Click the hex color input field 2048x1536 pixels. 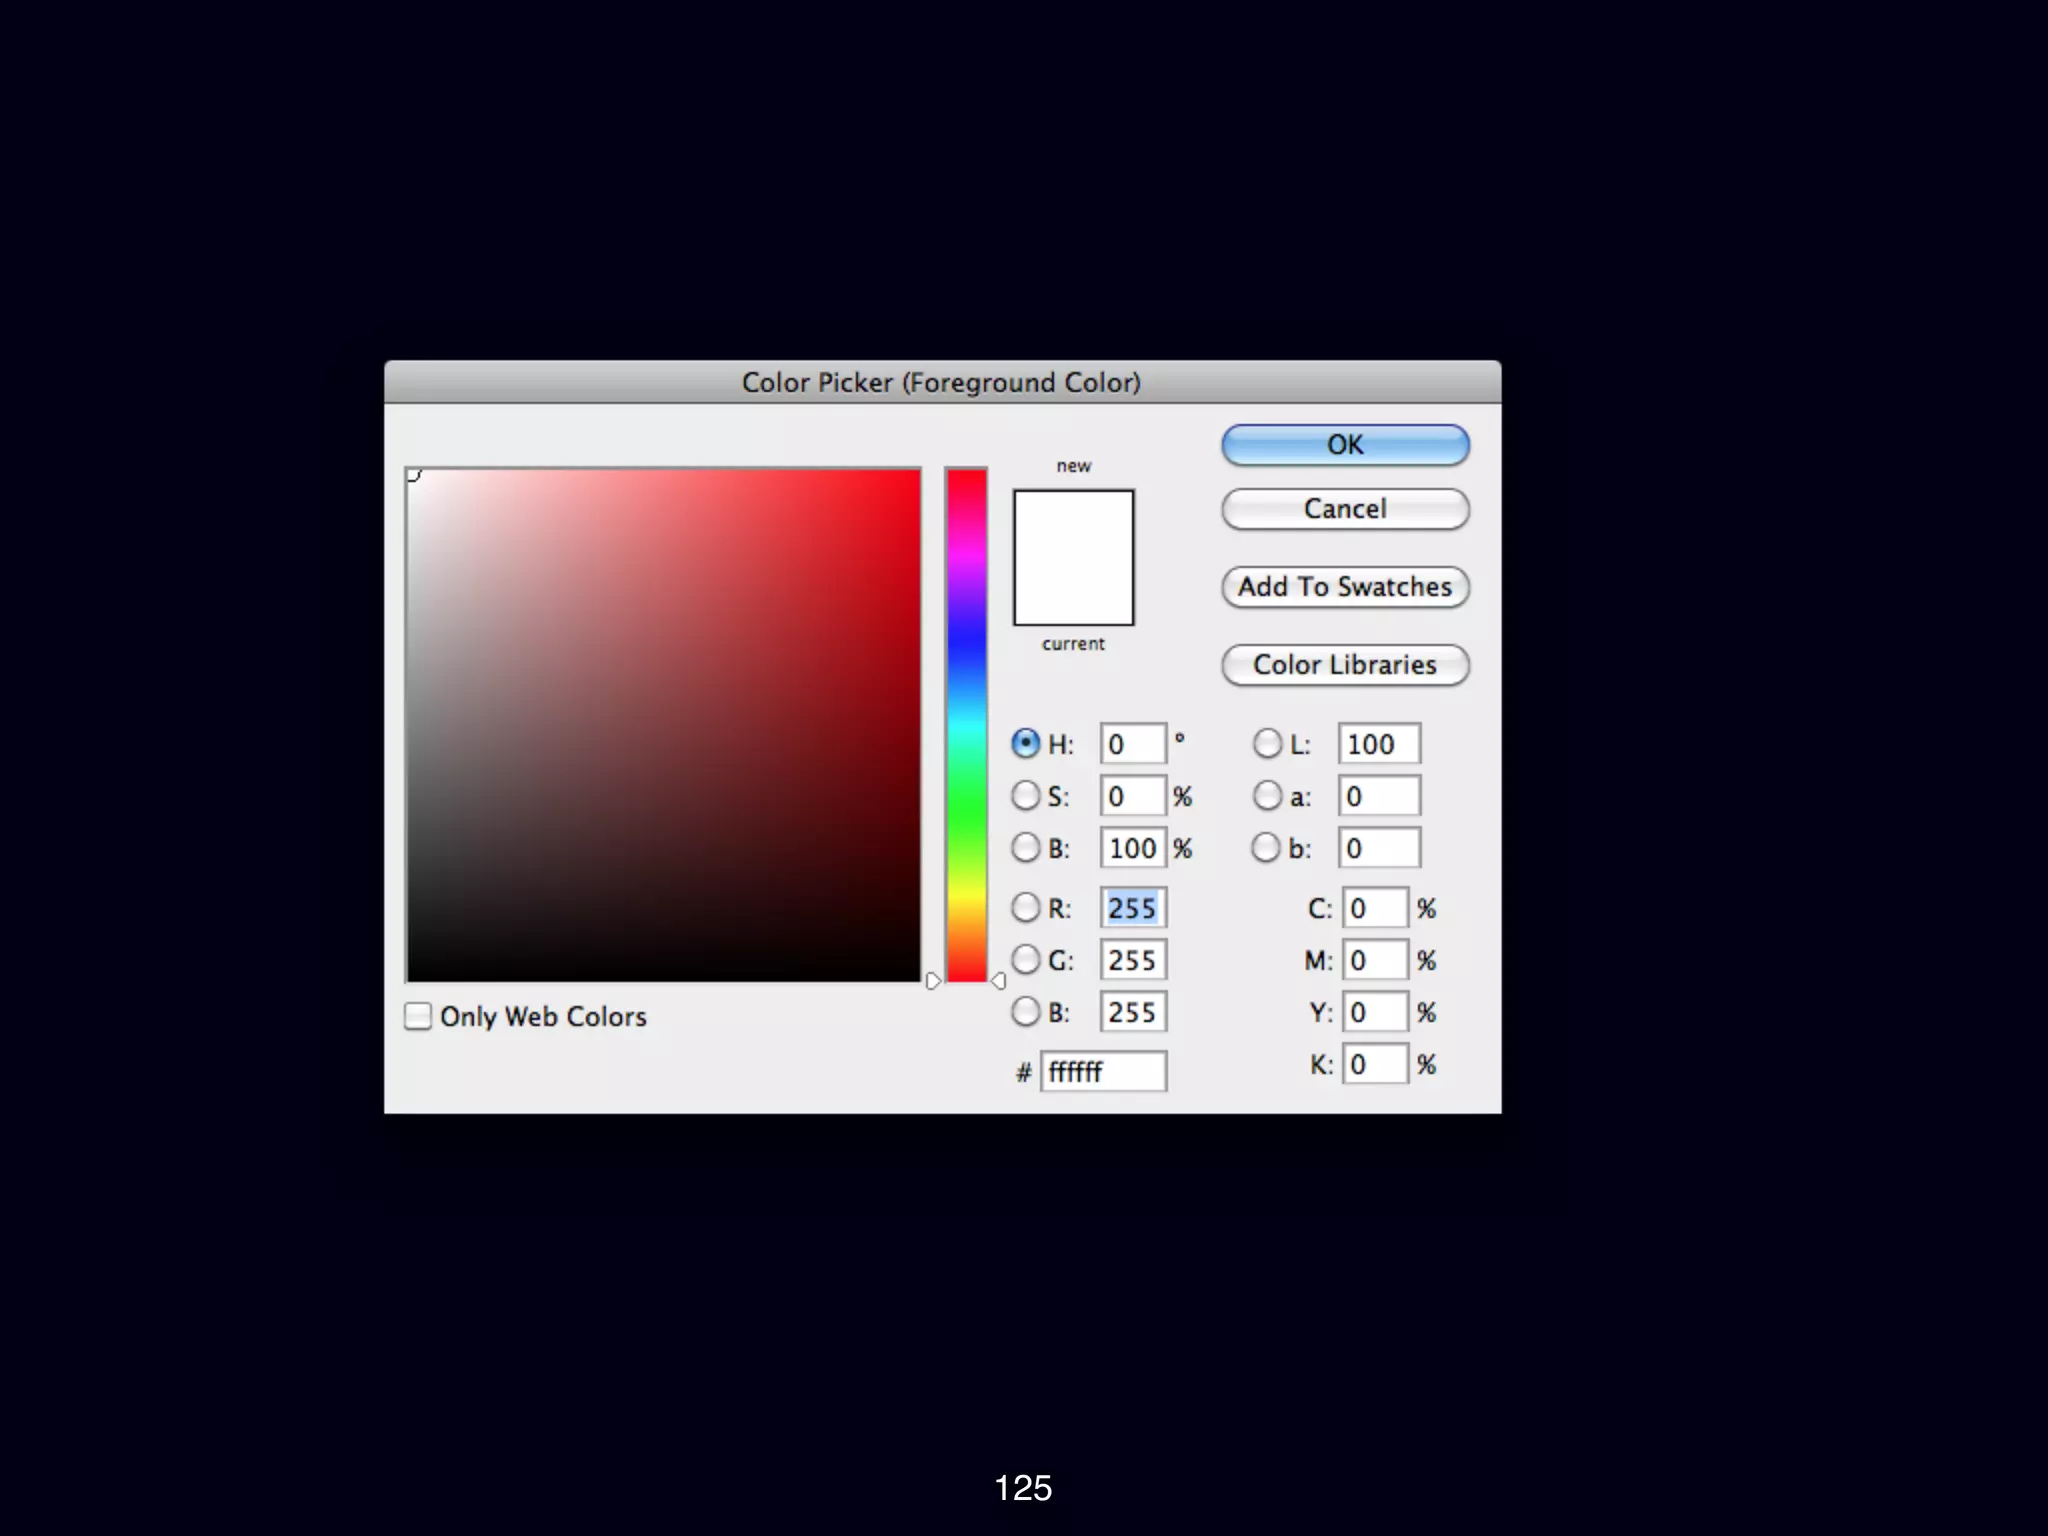coord(1103,1072)
